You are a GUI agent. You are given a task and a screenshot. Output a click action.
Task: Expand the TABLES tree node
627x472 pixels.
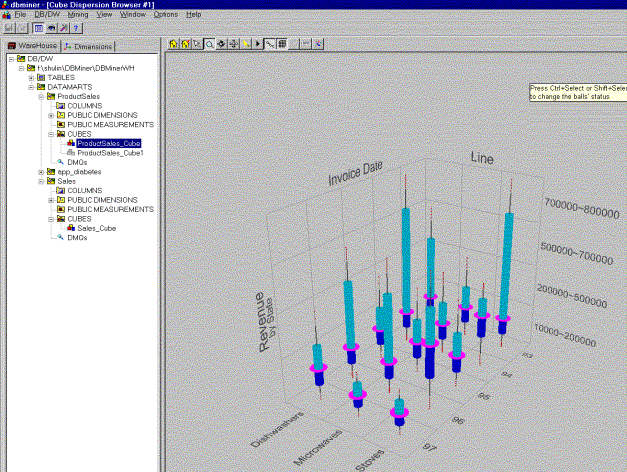31,77
